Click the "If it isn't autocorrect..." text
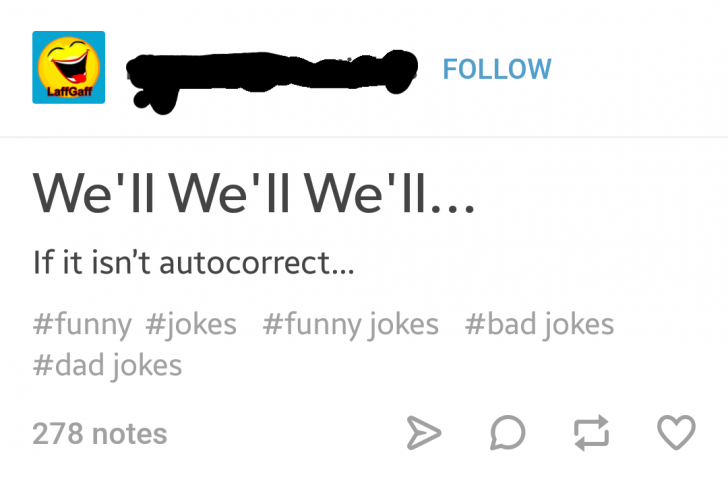 point(194,262)
